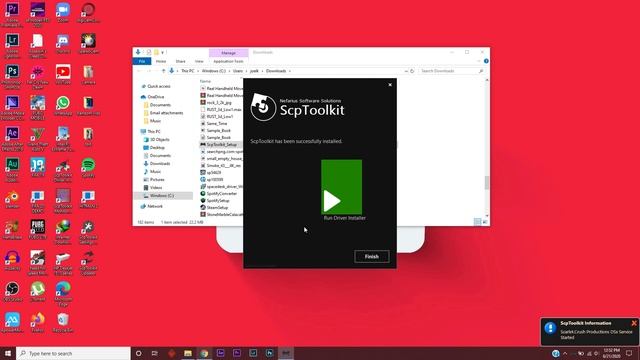Open the Application Tools tab
The height and width of the screenshot is (360, 640).
click(x=228, y=61)
